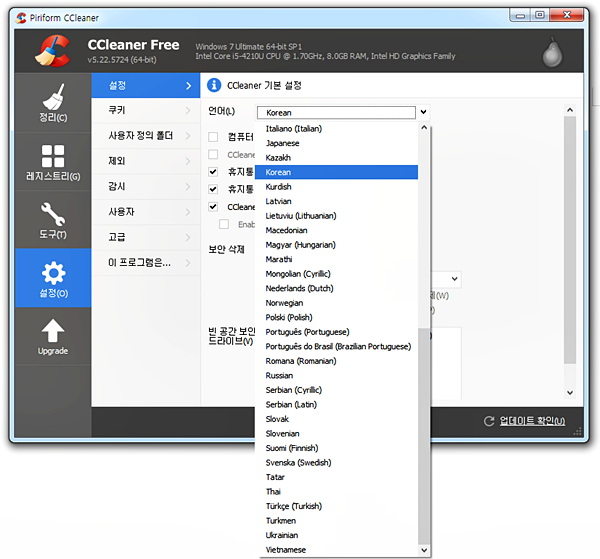The image size is (600, 559).
Task: Click the pear icon in header
Action: pyautogui.click(x=552, y=52)
